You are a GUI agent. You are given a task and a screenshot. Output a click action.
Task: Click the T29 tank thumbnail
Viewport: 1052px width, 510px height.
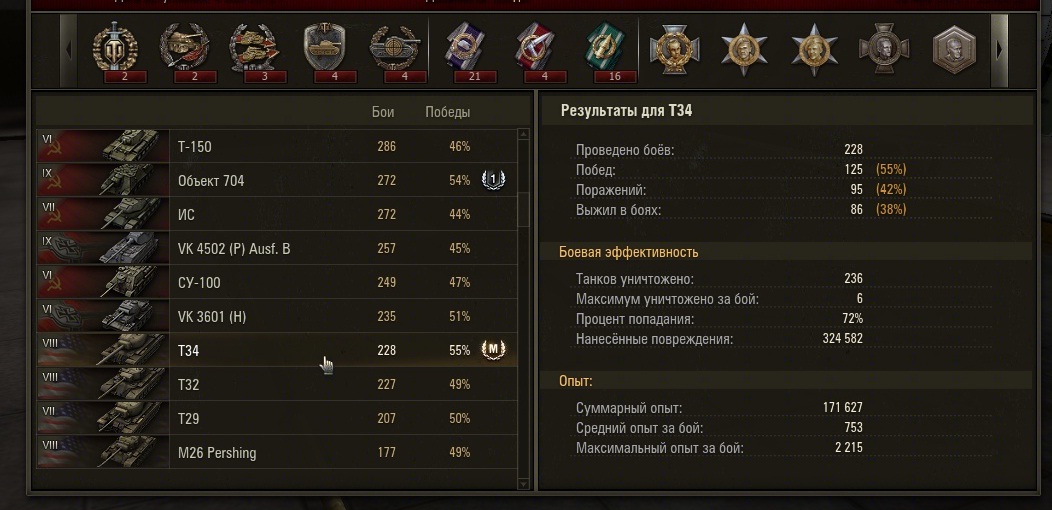[103, 418]
